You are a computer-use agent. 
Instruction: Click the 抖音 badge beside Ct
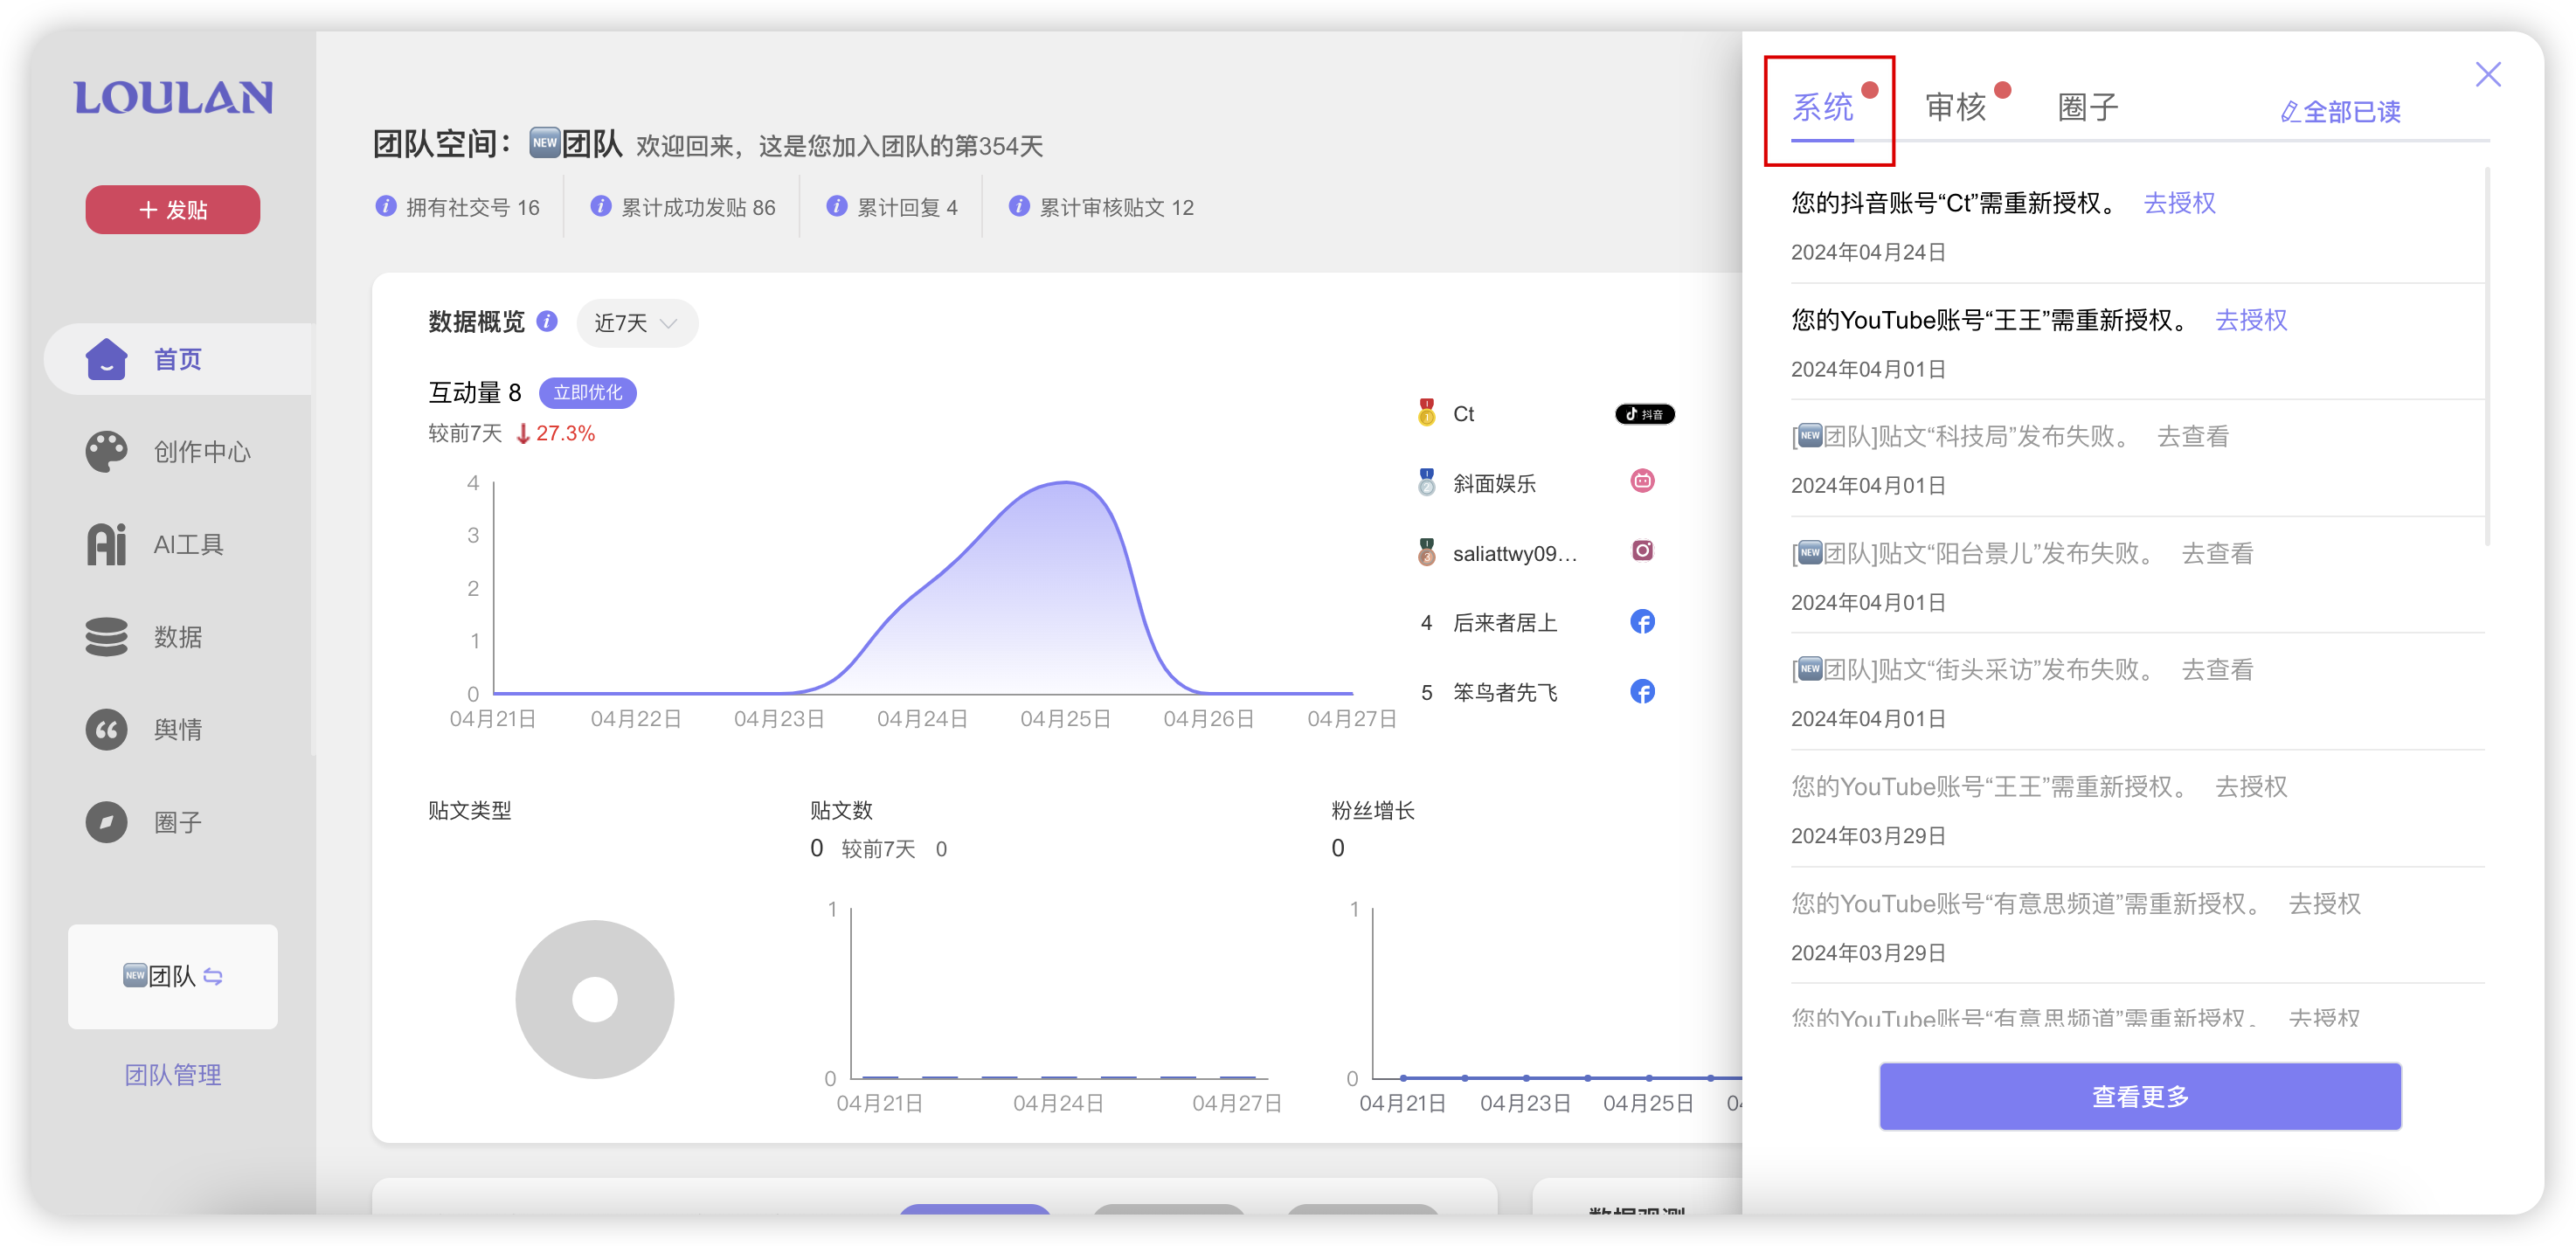tap(1644, 414)
